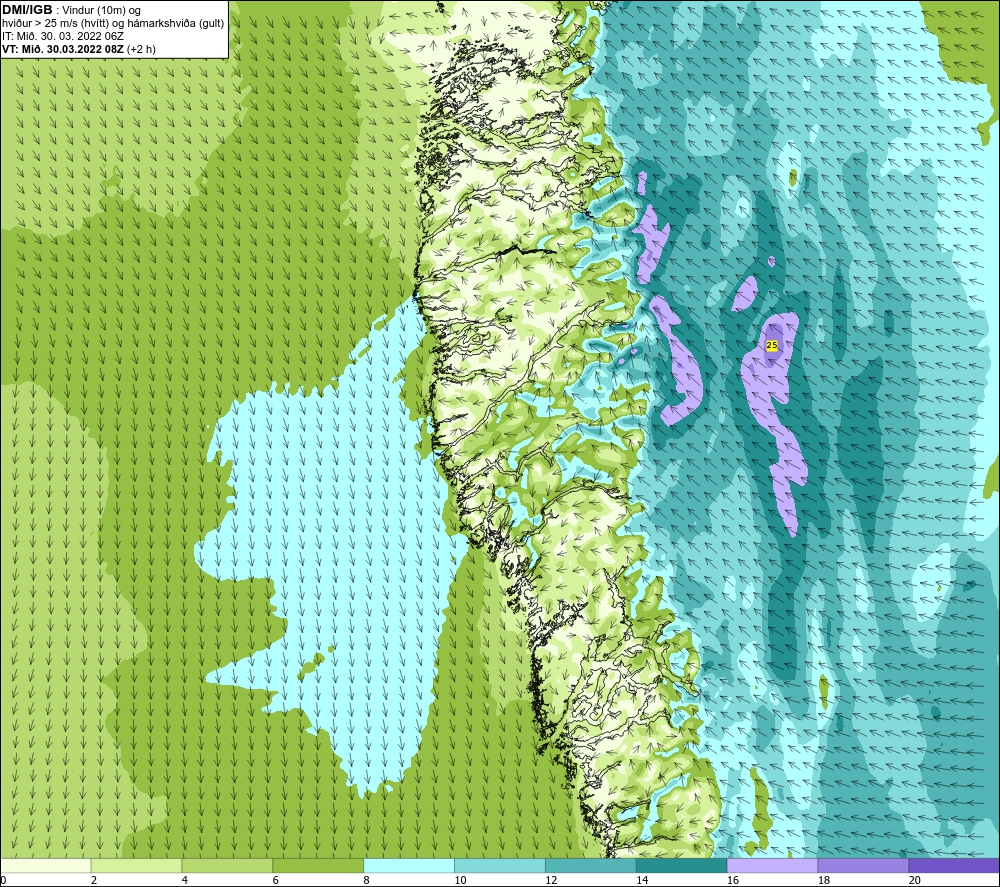Click the 'DMI/IGB' title text
1000x887 pixels.
(27, 10)
